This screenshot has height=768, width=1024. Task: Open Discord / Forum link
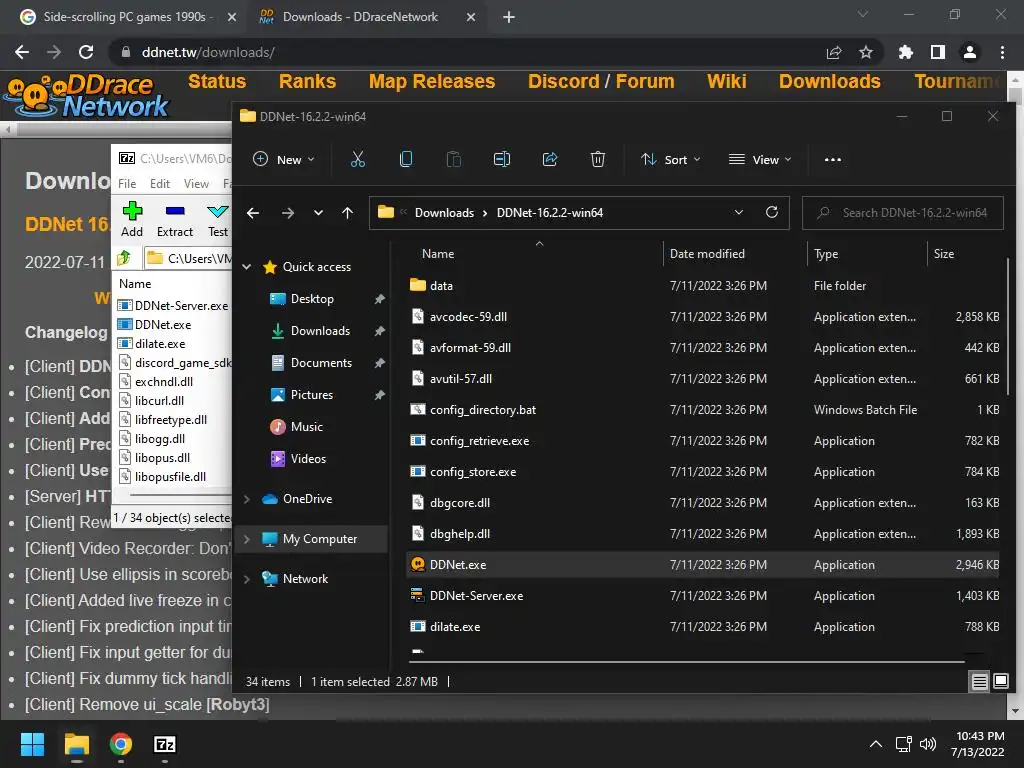click(601, 81)
